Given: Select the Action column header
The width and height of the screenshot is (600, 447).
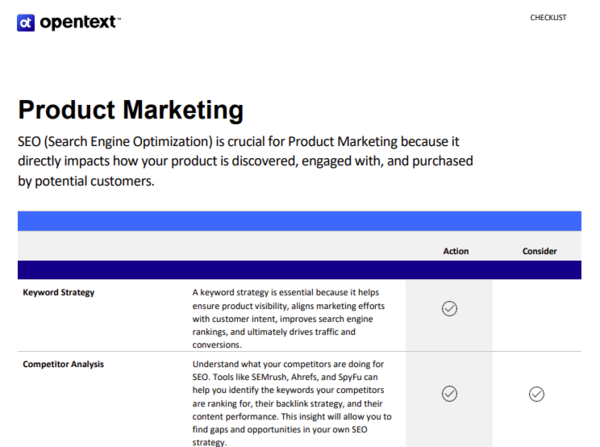Looking at the screenshot, I should (455, 251).
